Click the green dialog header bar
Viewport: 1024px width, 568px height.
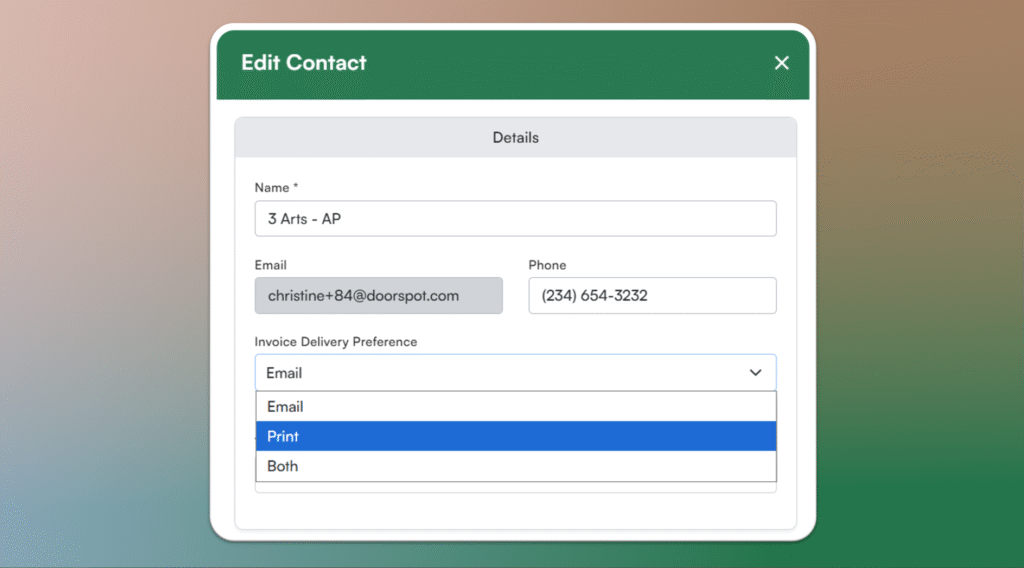tap(560, 63)
